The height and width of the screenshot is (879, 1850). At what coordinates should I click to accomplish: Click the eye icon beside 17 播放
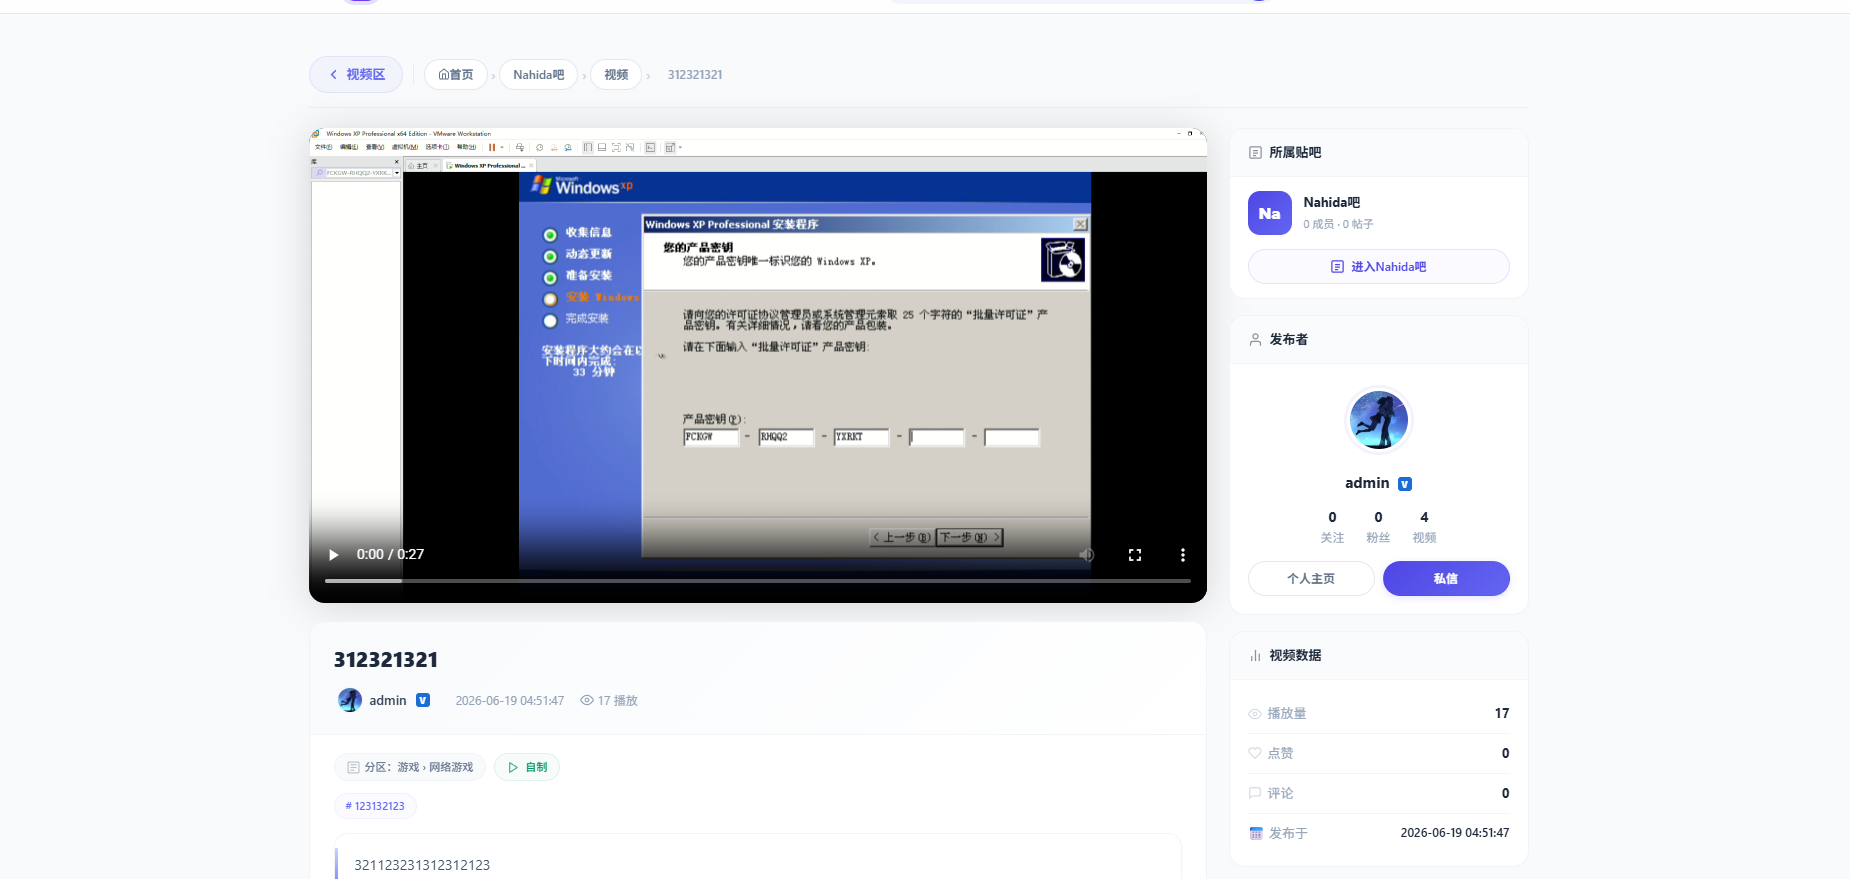(587, 700)
